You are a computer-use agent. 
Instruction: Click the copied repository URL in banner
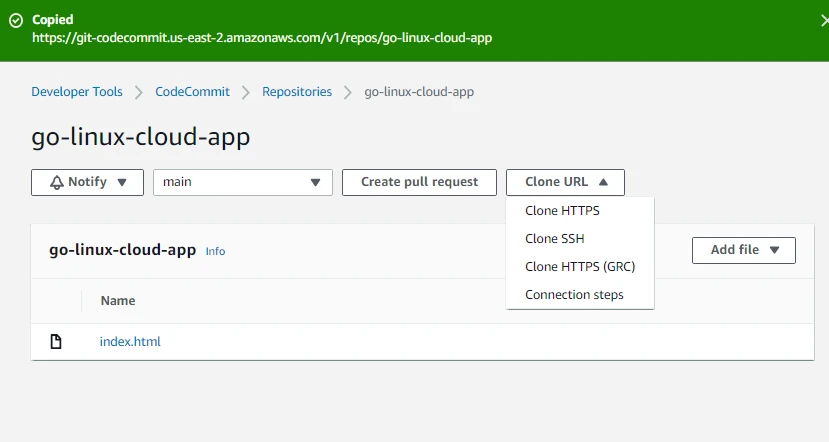(x=262, y=38)
